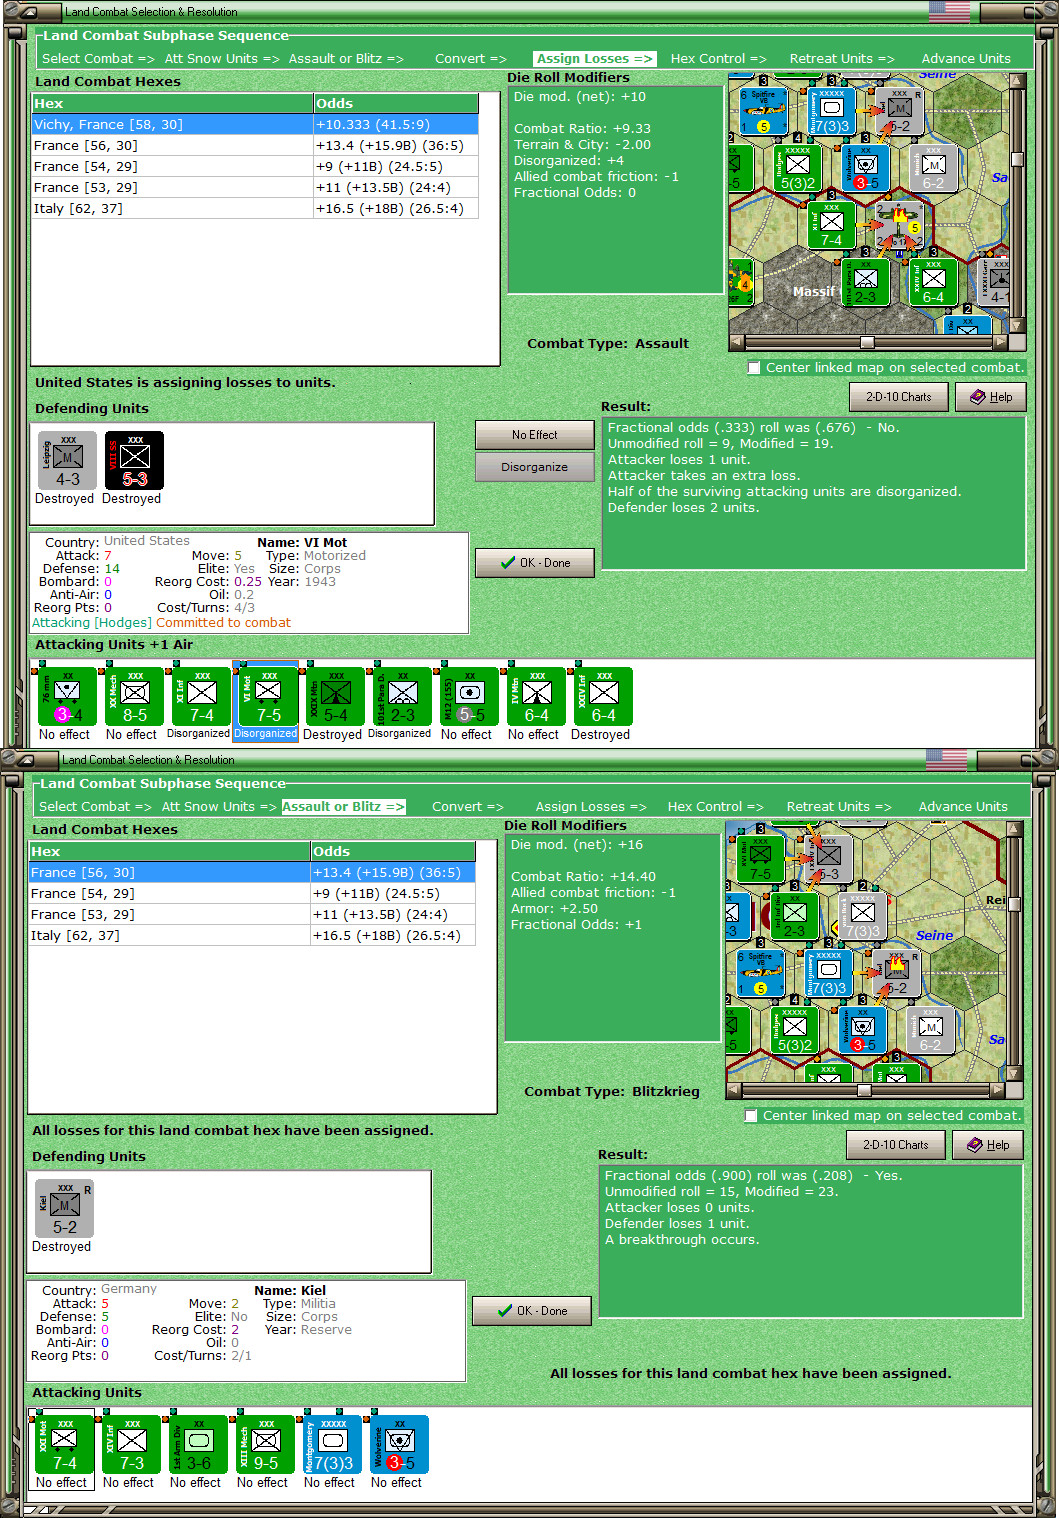This screenshot has width=1059, height=1518.
Task: Select the Montgomery 7(3)3 headquarters unit below
Action: pyautogui.click(x=332, y=1444)
